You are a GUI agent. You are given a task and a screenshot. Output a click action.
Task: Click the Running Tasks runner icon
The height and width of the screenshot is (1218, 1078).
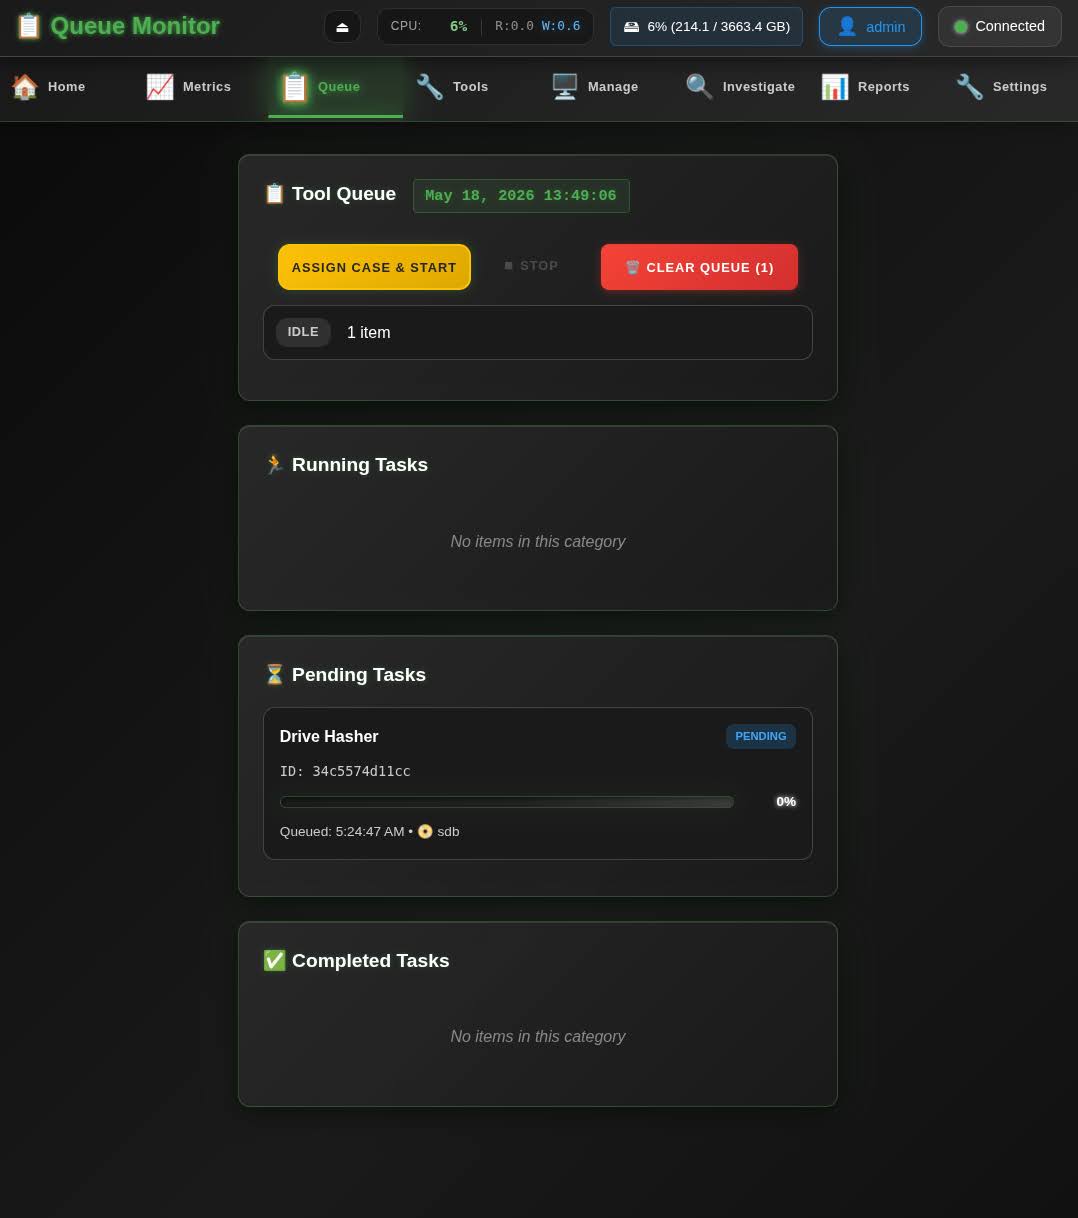tap(275, 465)
